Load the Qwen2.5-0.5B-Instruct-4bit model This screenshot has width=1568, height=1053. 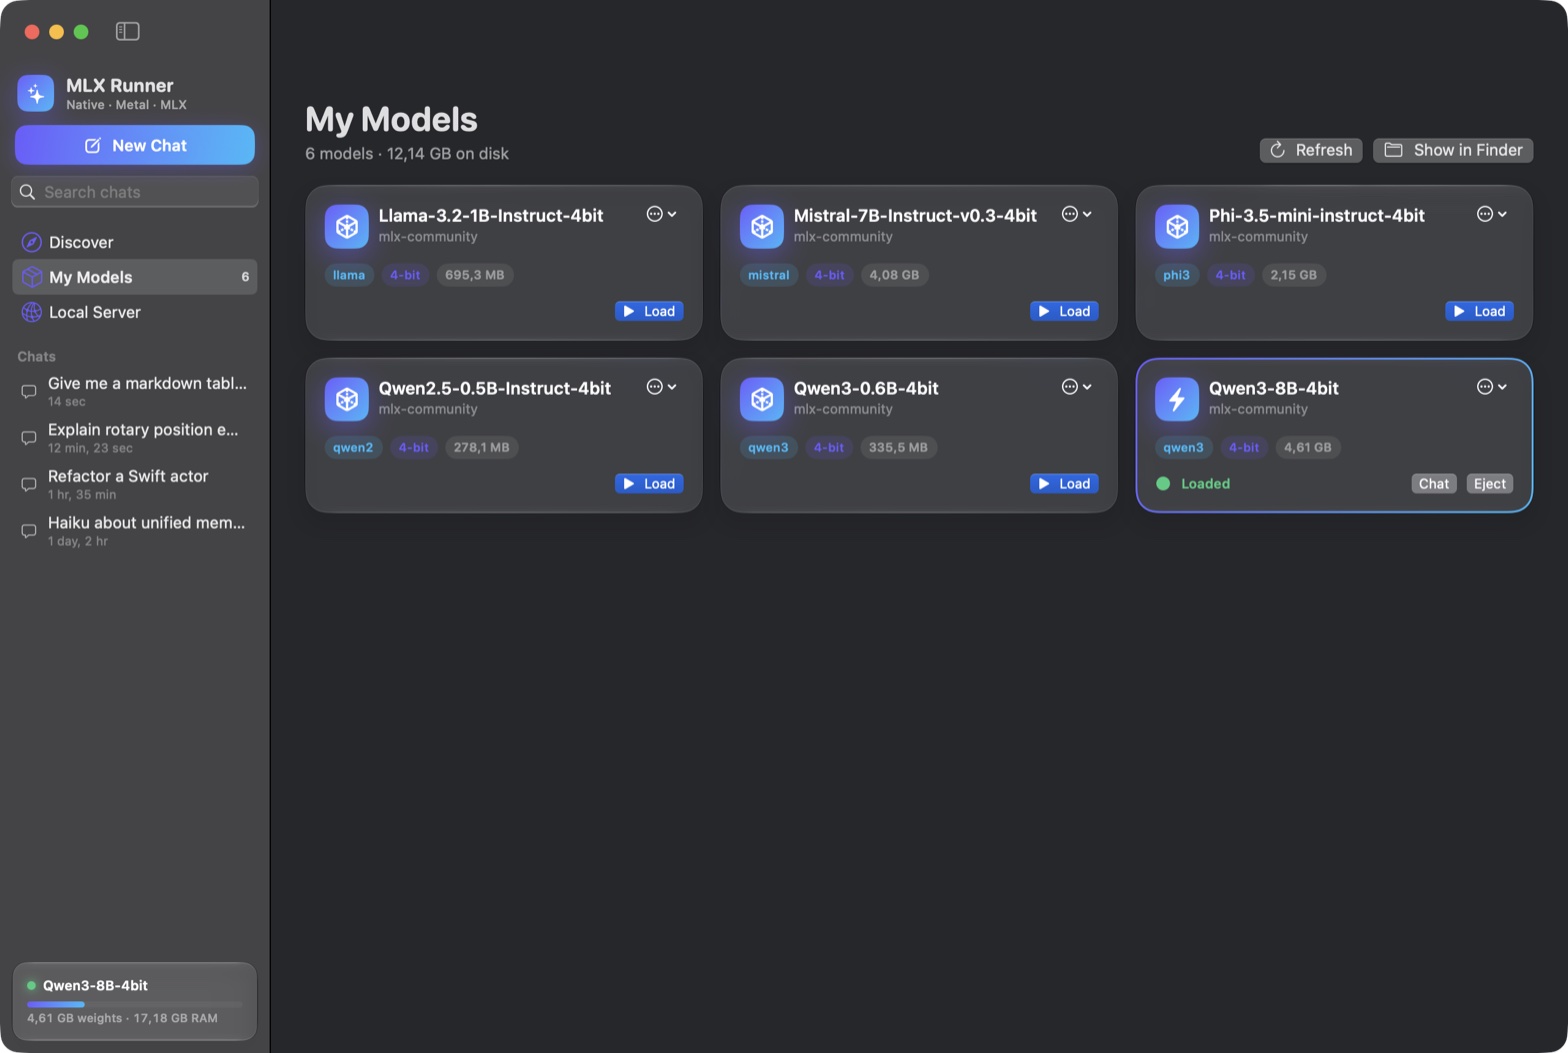(x=649, y=484)
